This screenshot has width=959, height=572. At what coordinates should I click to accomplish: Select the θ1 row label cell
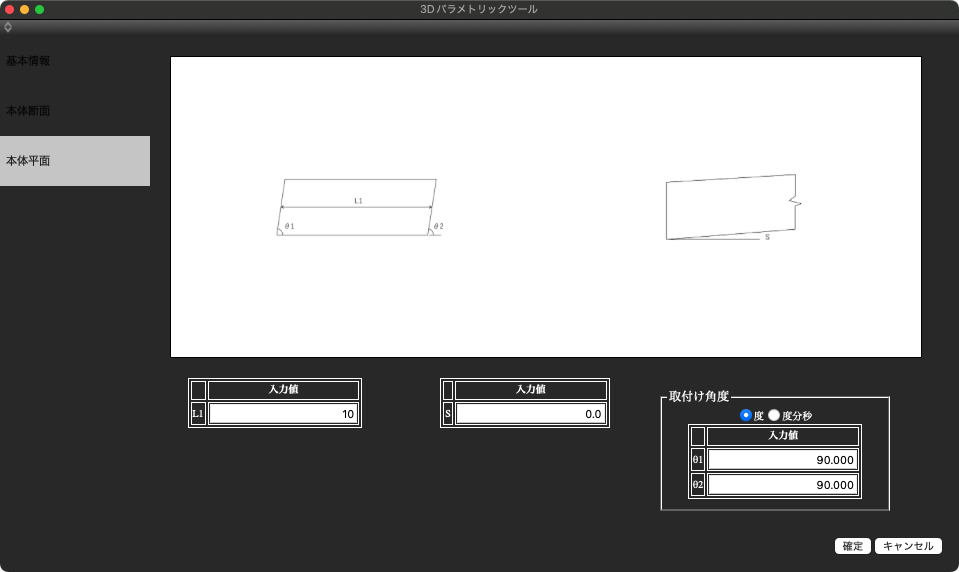click(x=698, y=460)
